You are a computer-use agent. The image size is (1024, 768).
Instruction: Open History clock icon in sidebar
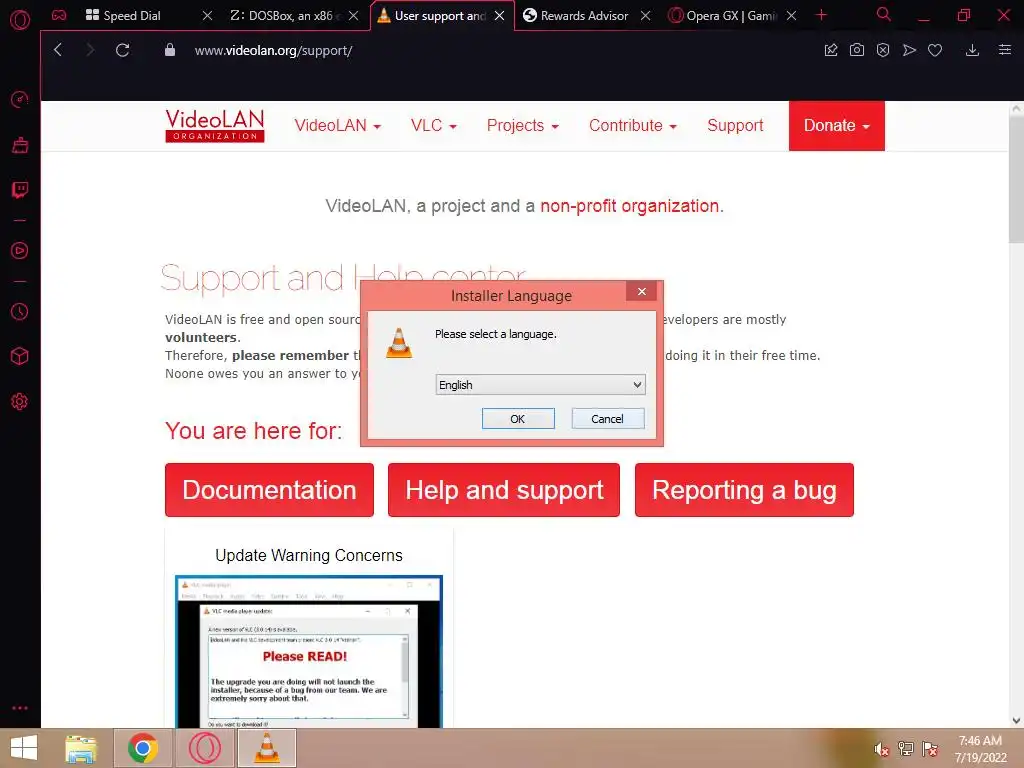(20, 312)
